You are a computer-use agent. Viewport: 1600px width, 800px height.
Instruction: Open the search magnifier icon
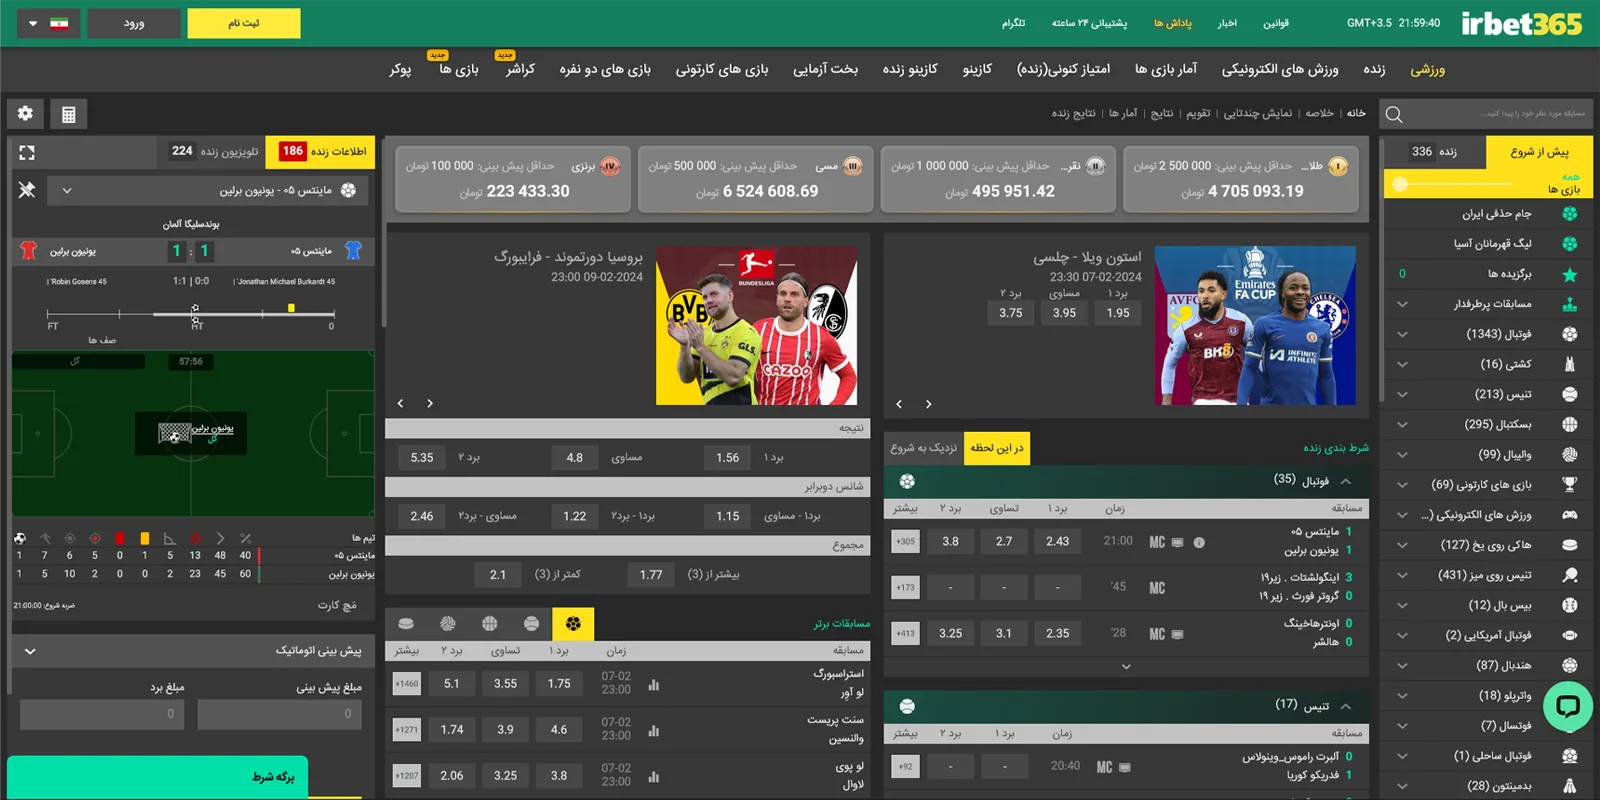1394,114
